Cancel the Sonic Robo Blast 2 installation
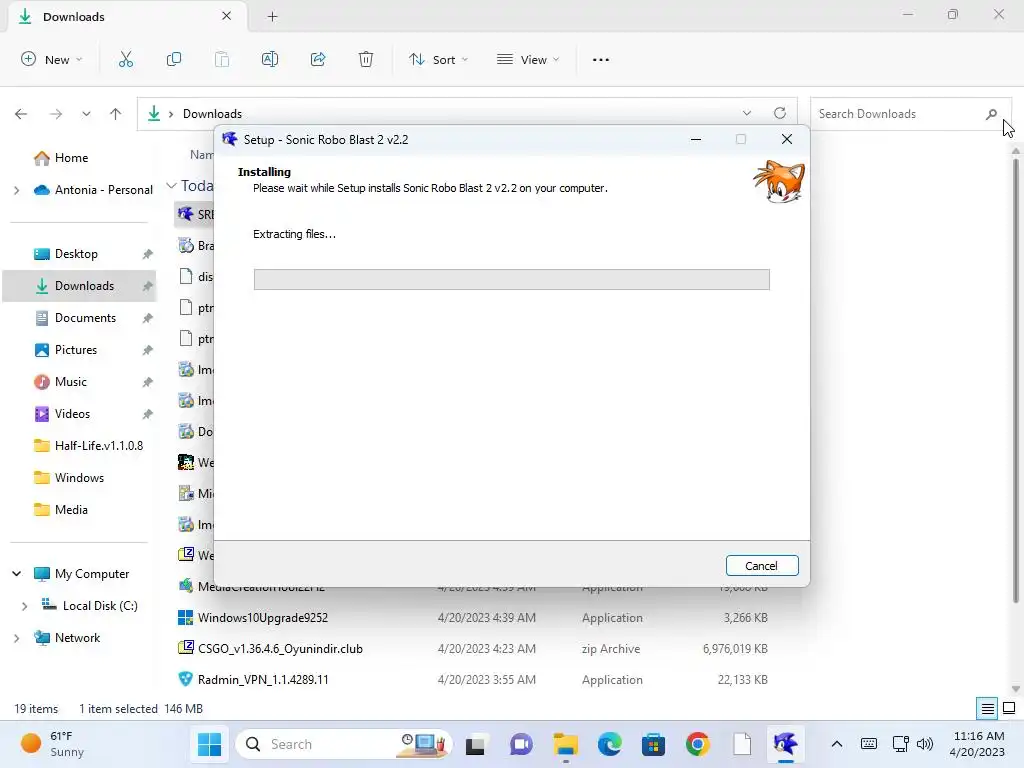The image size is (1024, 768). [761, 566]
